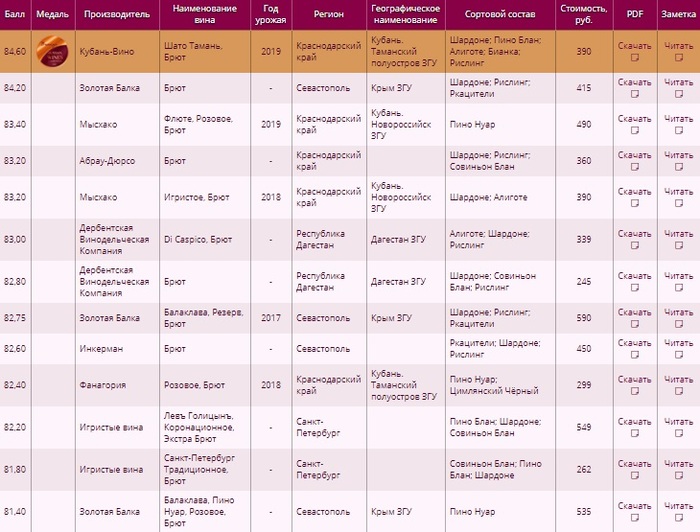This screenshot has width=700, height=532.
Task: Sort by Производитель column header
Action: (x=117, y=14)
